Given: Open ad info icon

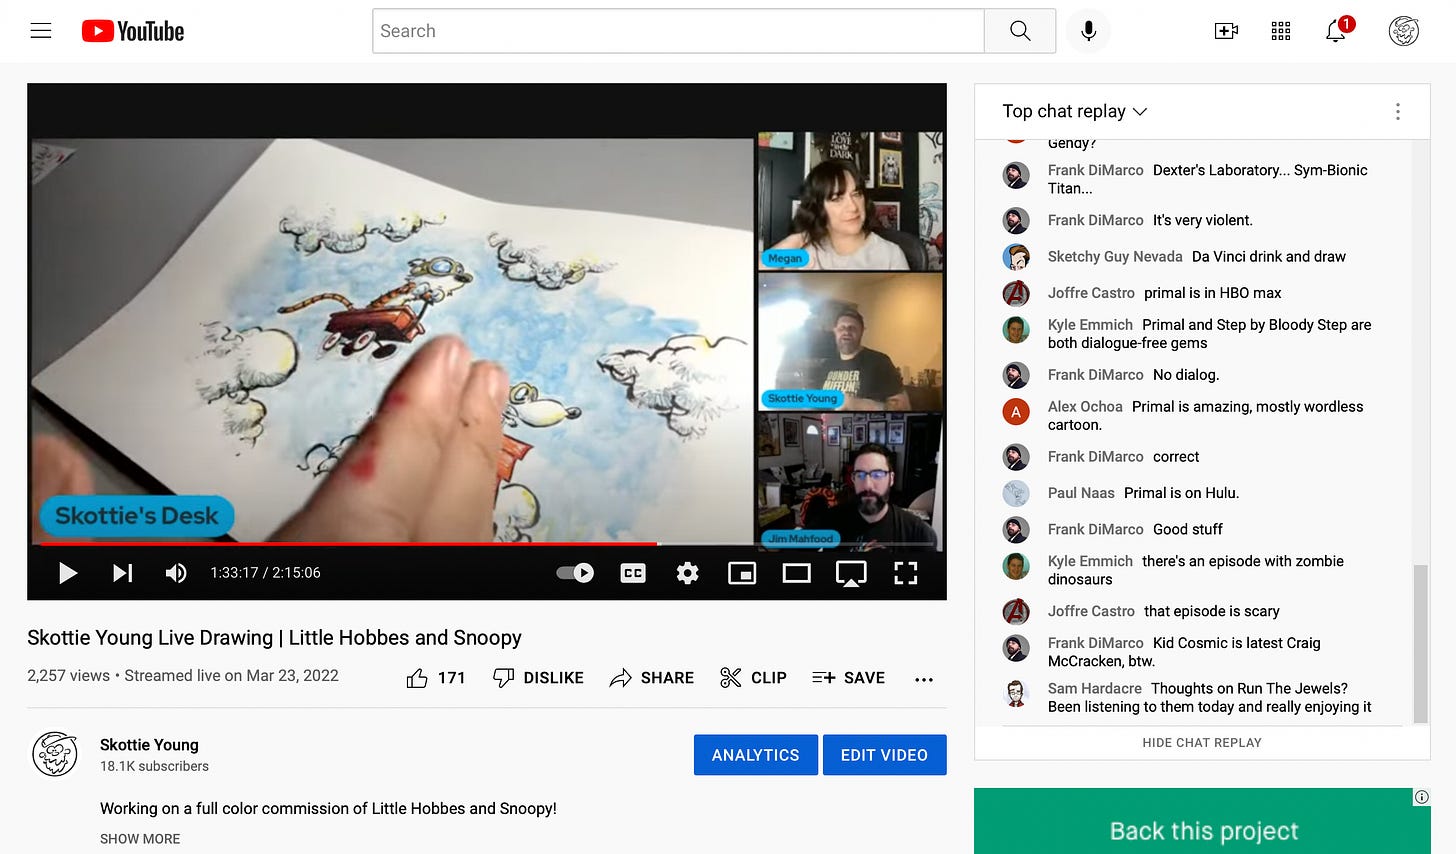Looking at the screenshot, I should click(x=1421, y=797).
